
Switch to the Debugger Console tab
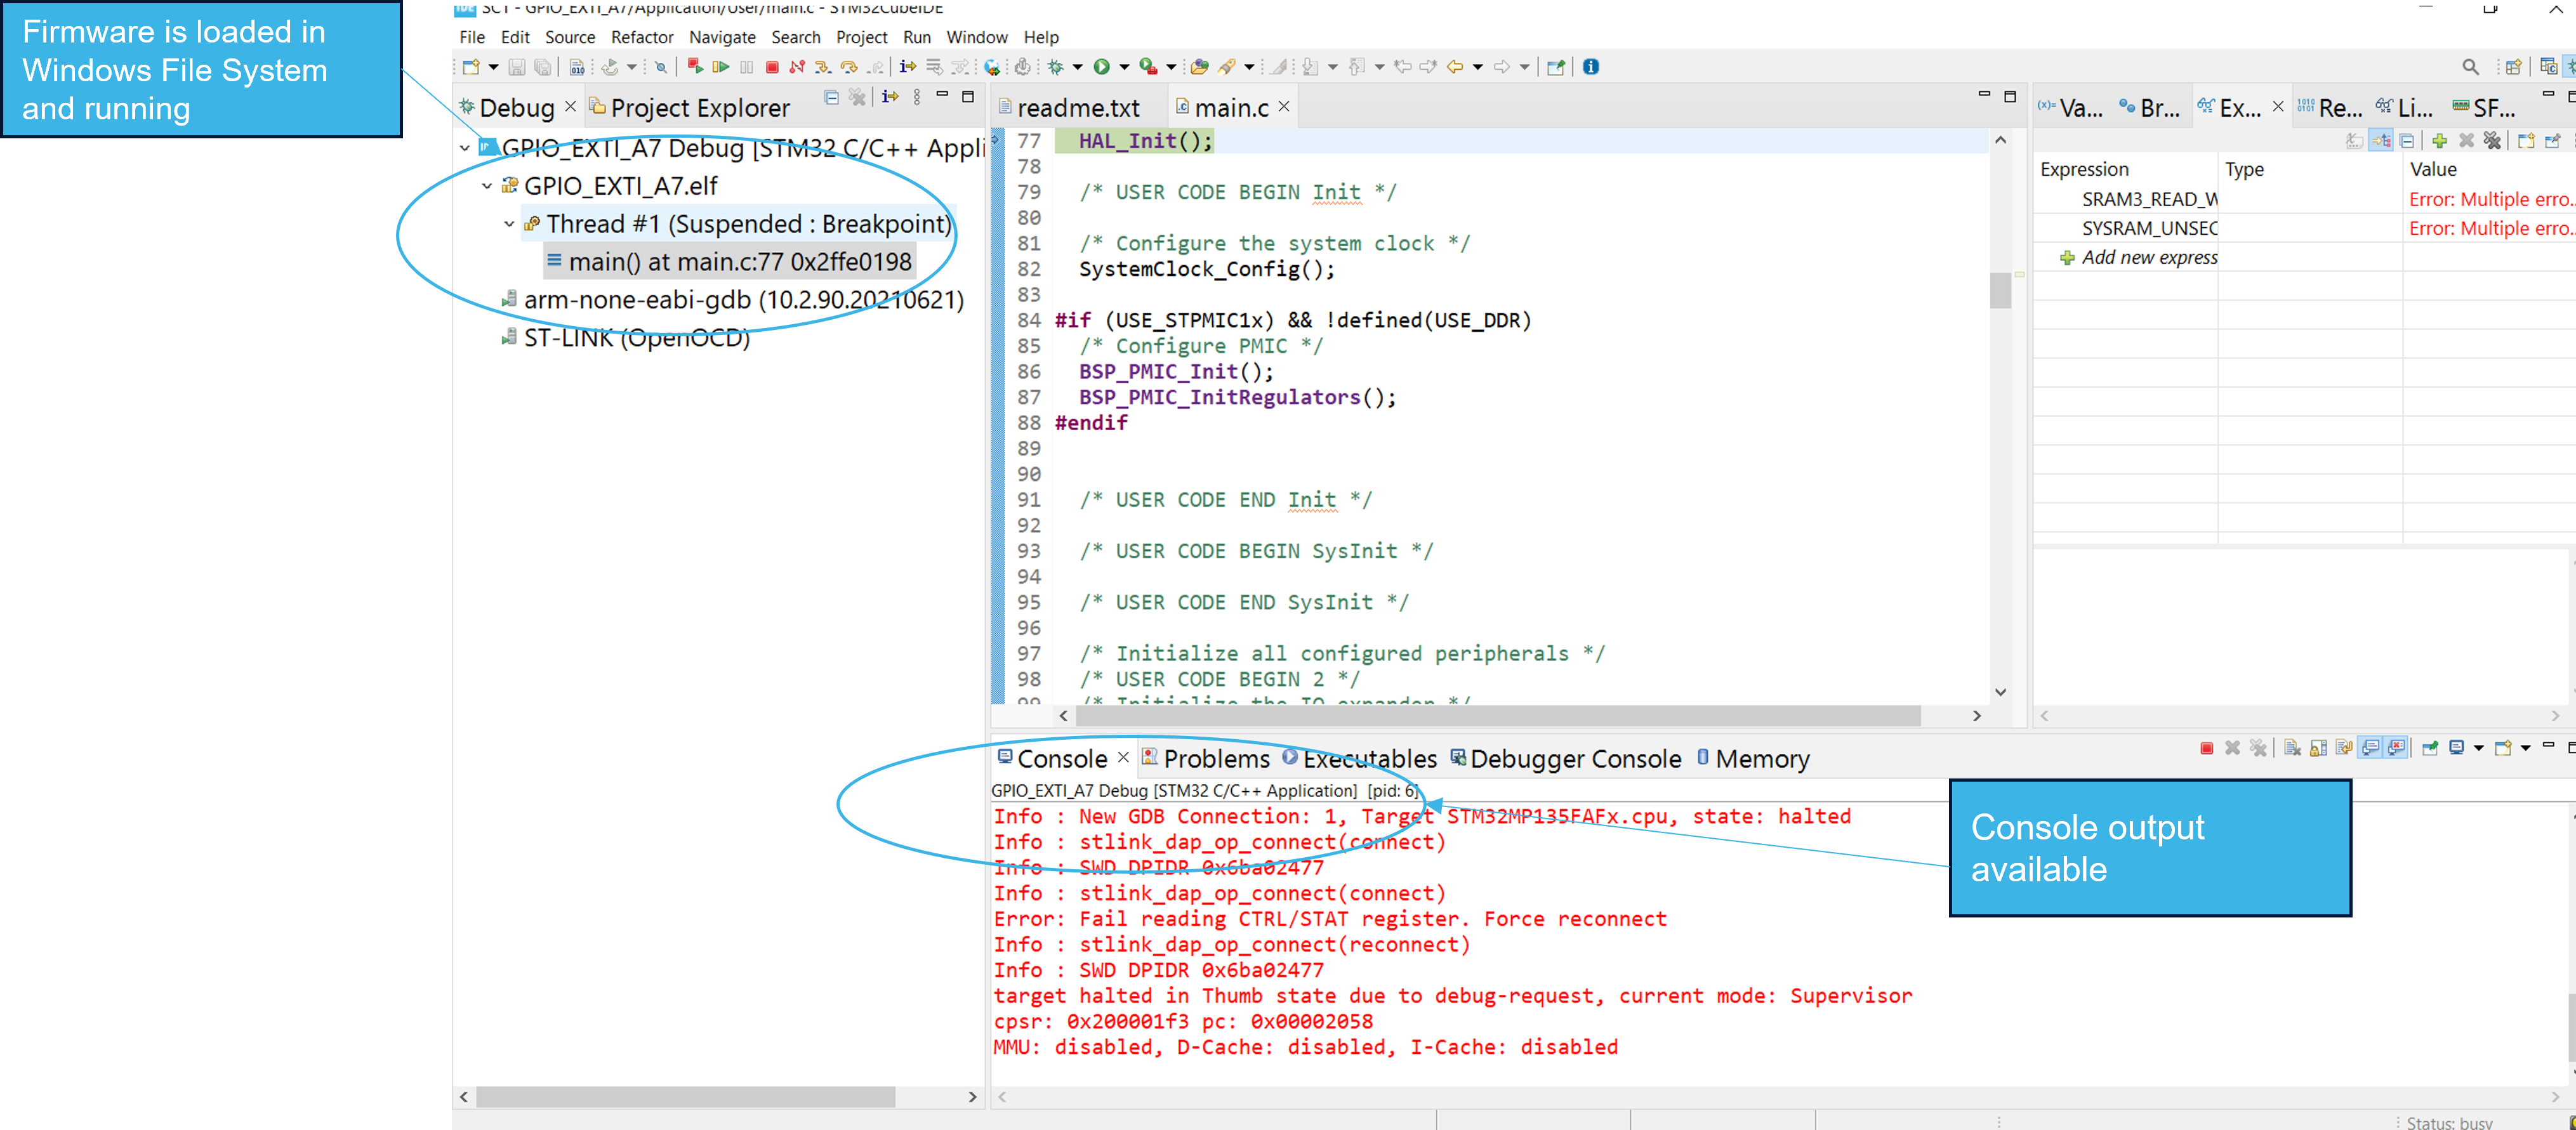click(1566, 759)
